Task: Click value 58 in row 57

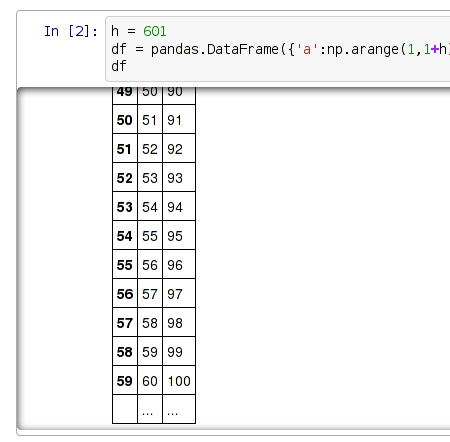Action: pos(150,322)
